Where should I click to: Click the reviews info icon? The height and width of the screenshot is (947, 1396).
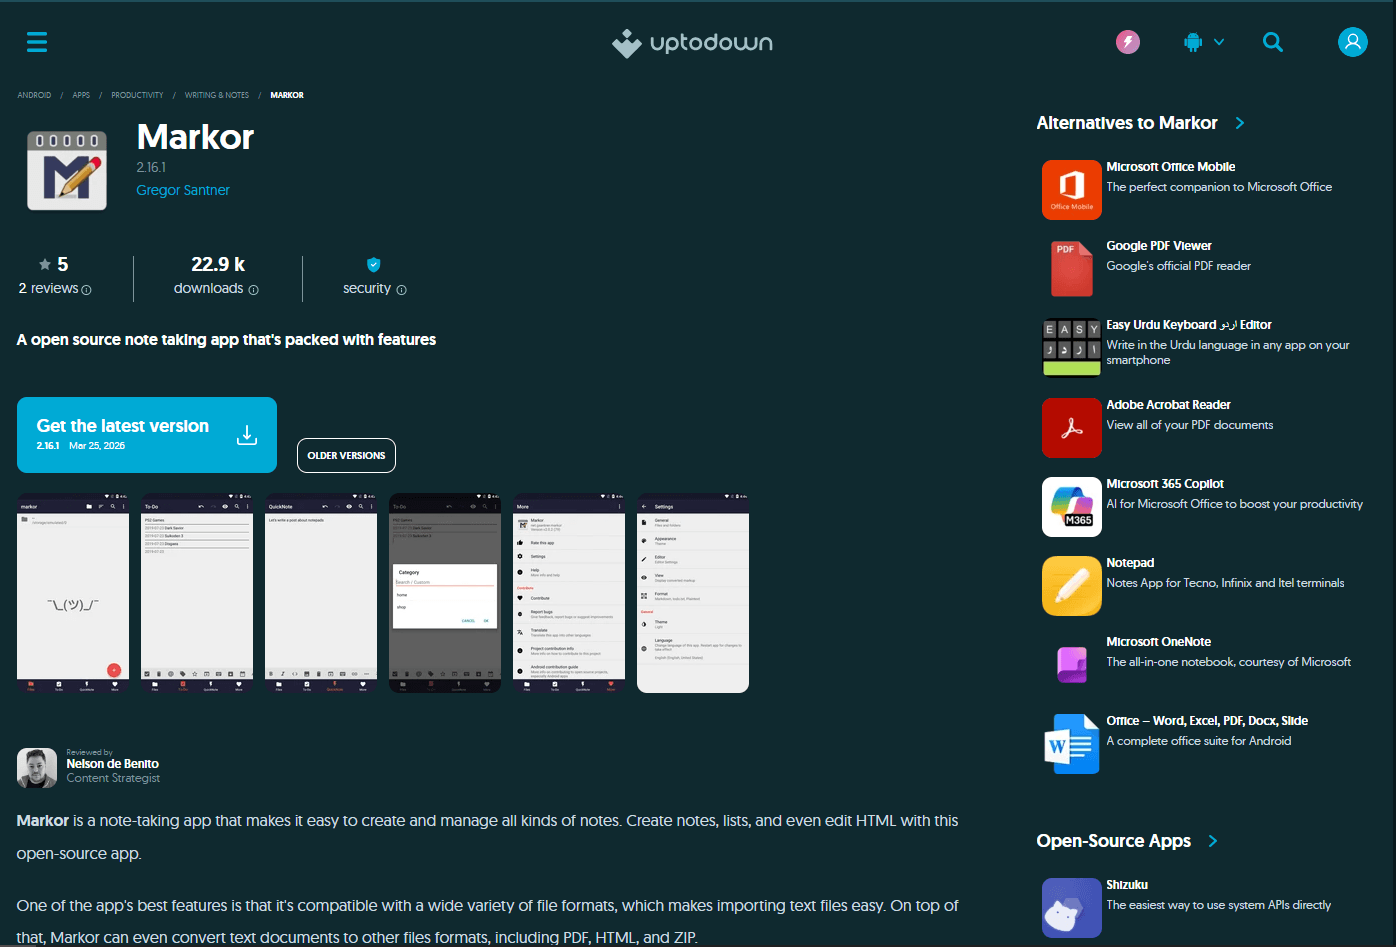[x=86, y=290]
